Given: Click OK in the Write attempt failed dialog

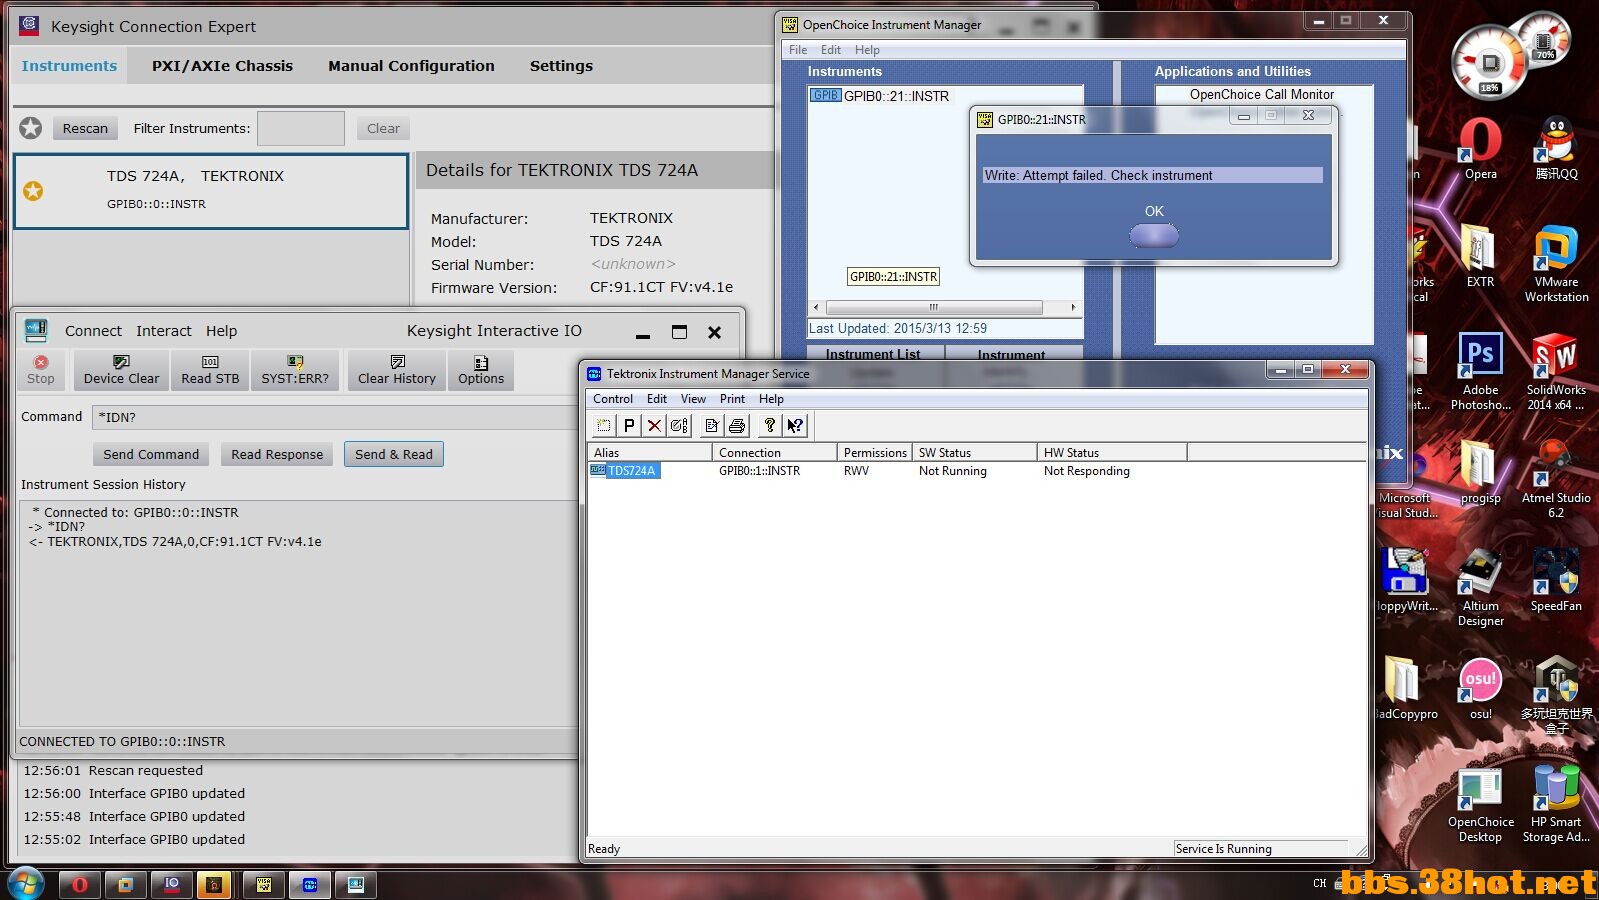Looking at the screenshot, I should point(1154,235).
